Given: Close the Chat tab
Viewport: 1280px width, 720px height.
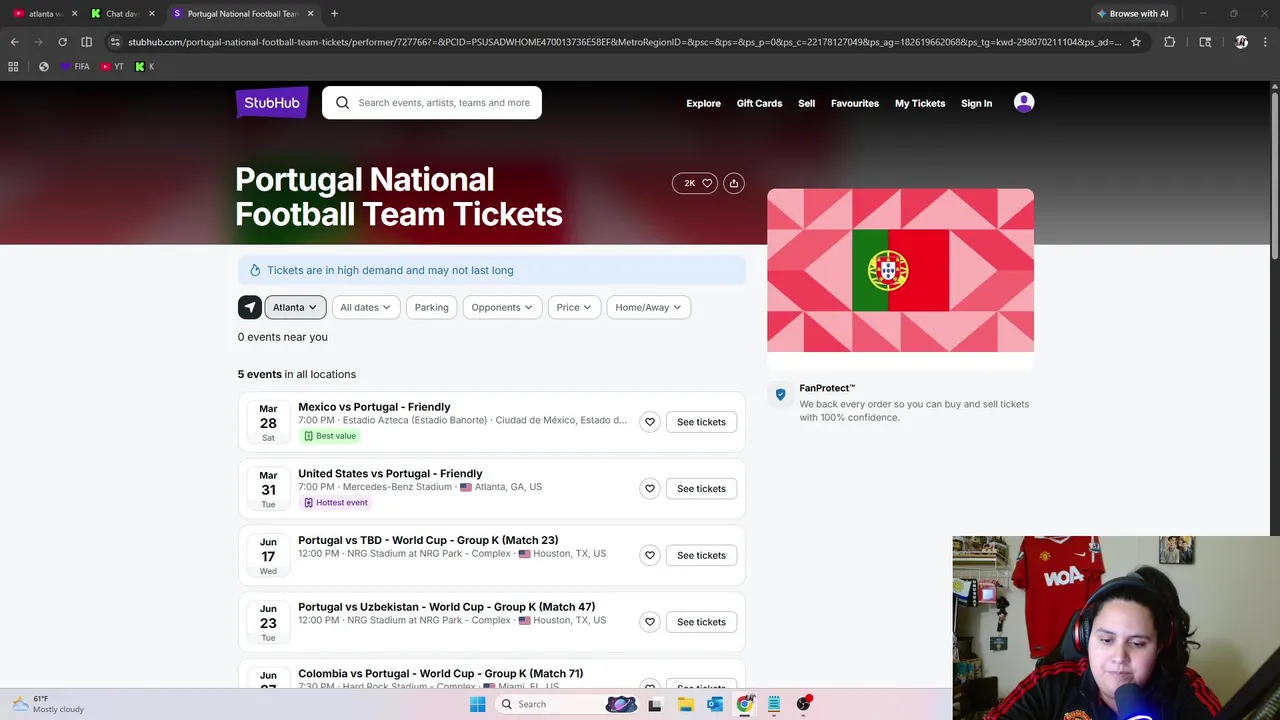Looking at the screenshot, I should (152, 13).
